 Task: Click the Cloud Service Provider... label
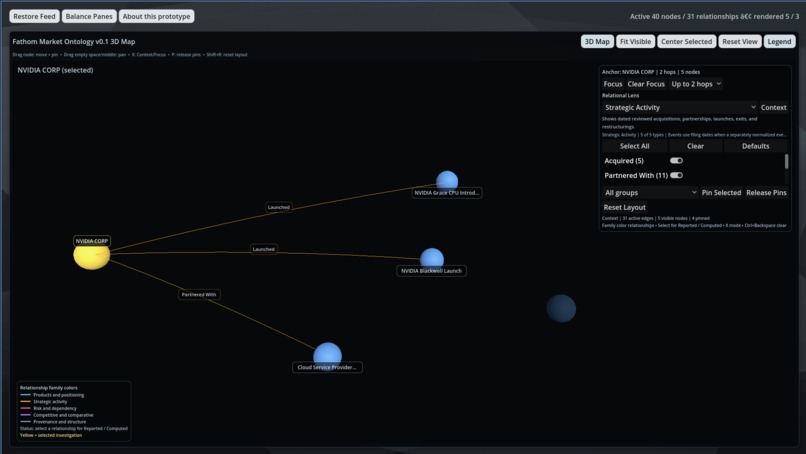(x=327, y=367)
